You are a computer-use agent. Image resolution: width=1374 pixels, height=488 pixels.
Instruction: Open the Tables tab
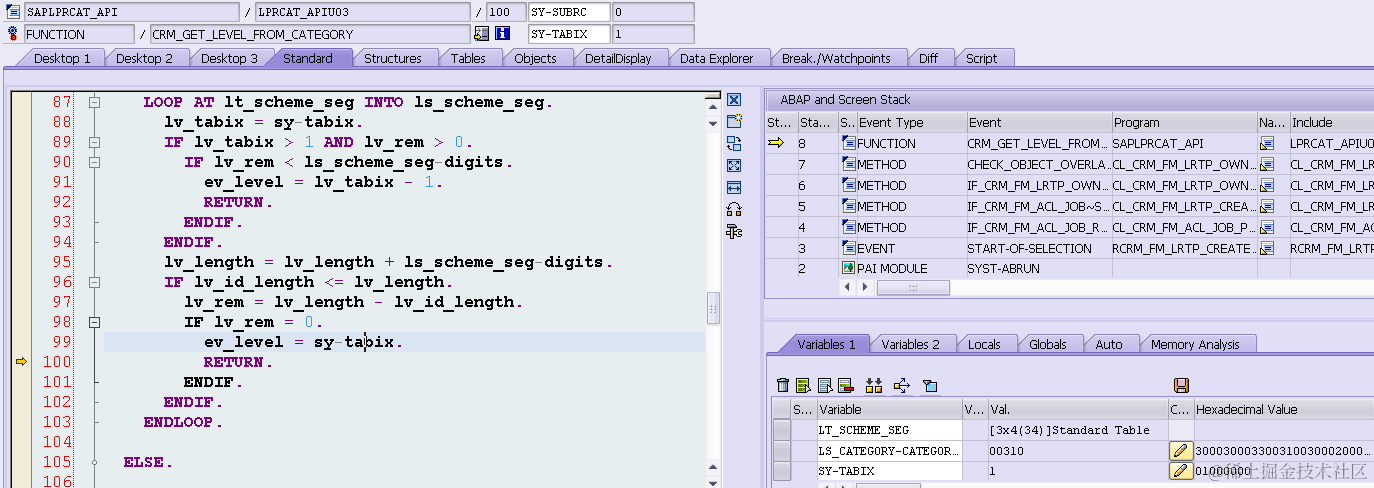click(x=468, y=58)
